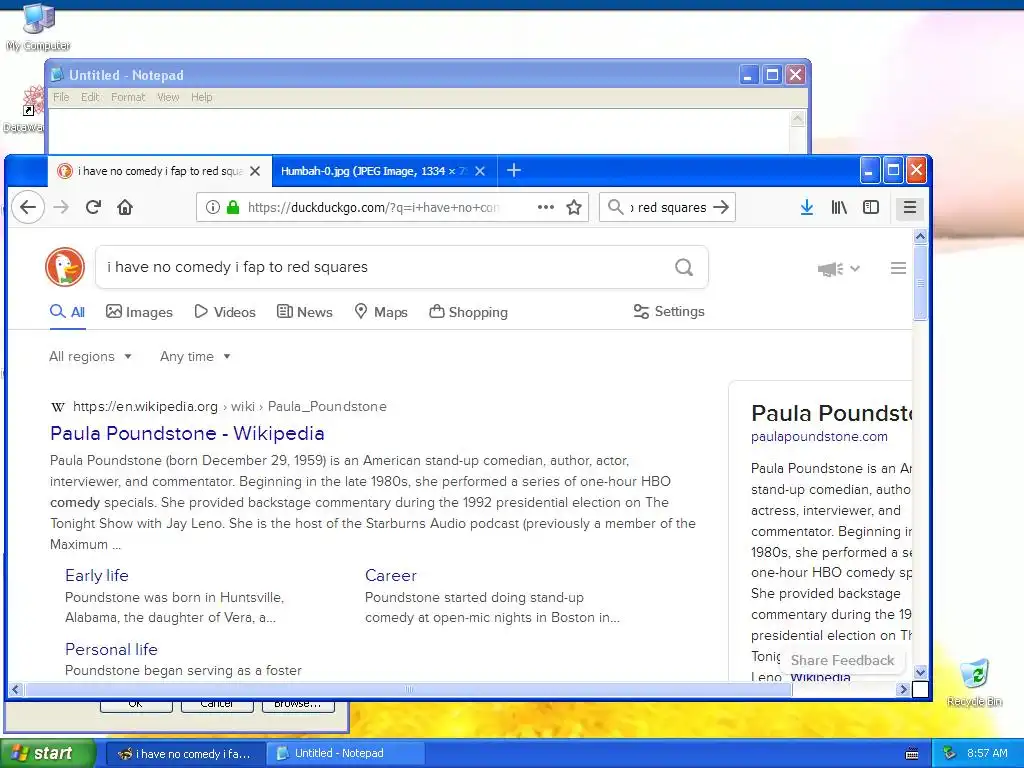Visit the paulapoundstone.com link

819,436
